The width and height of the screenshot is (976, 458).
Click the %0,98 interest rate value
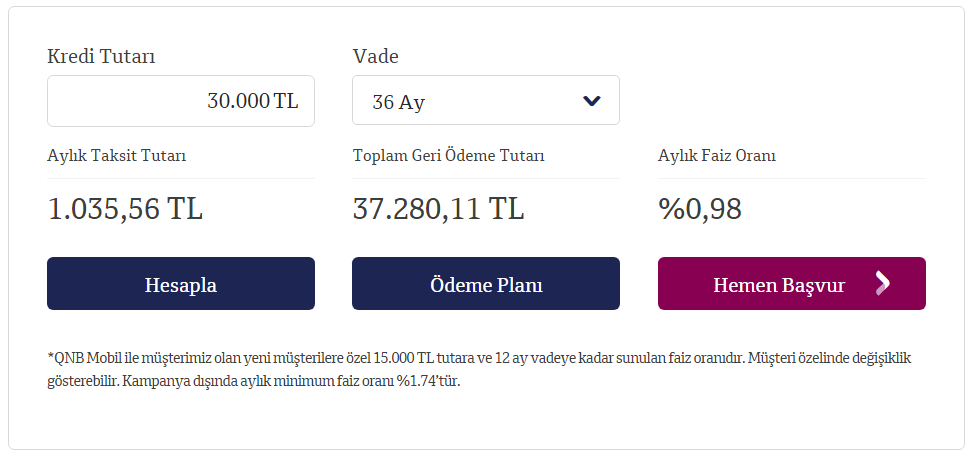pos(700,208)
